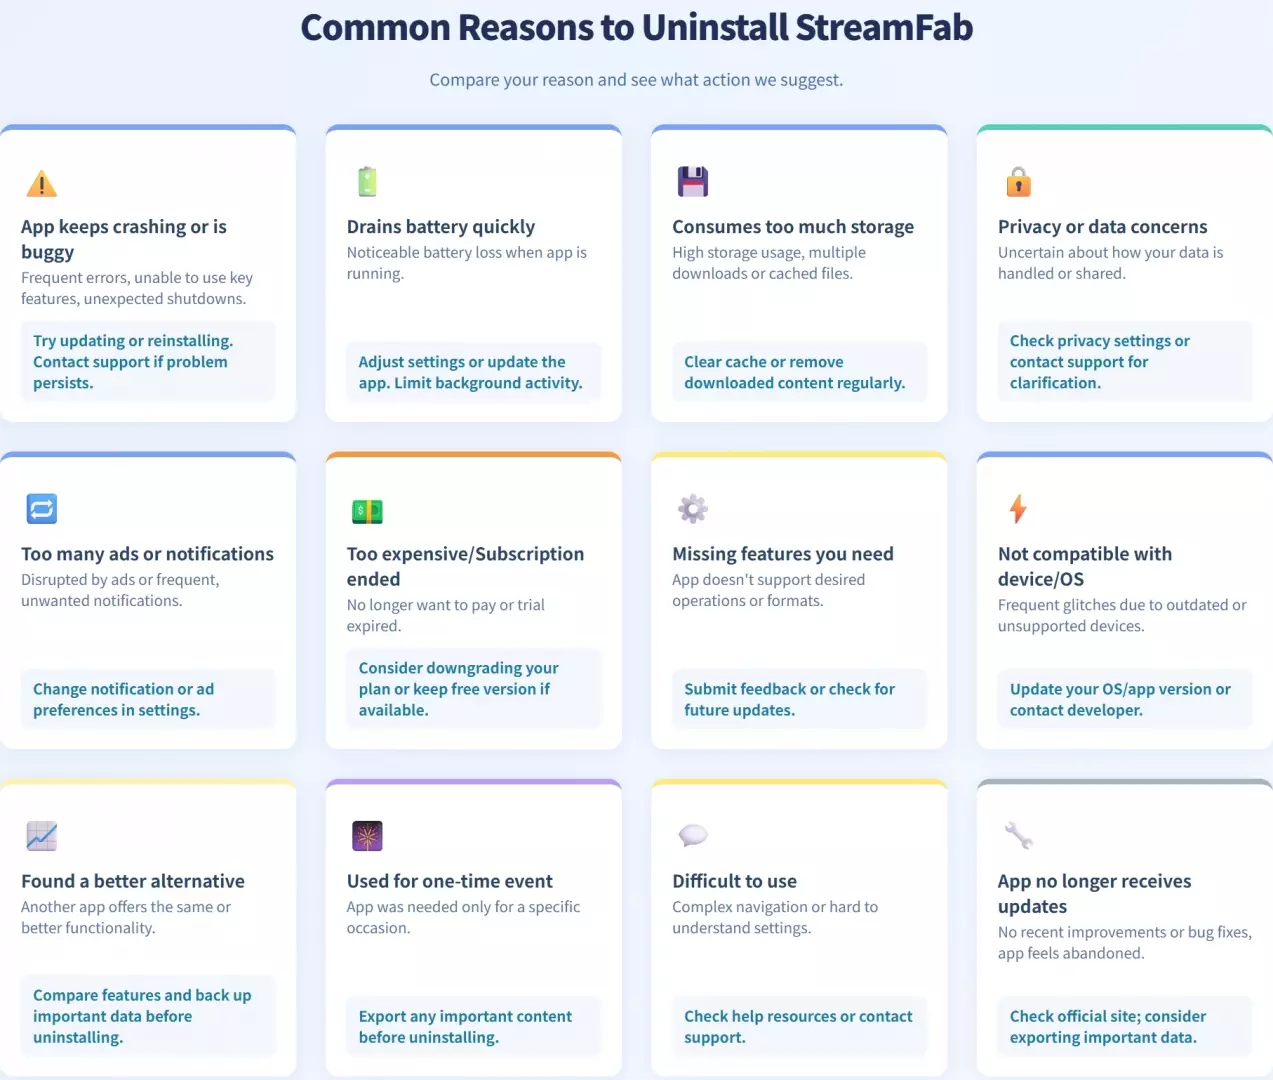Click the gear icon for missing features
The image size is (1273, 1080).
pyautogui.click(x=692, y=509)
